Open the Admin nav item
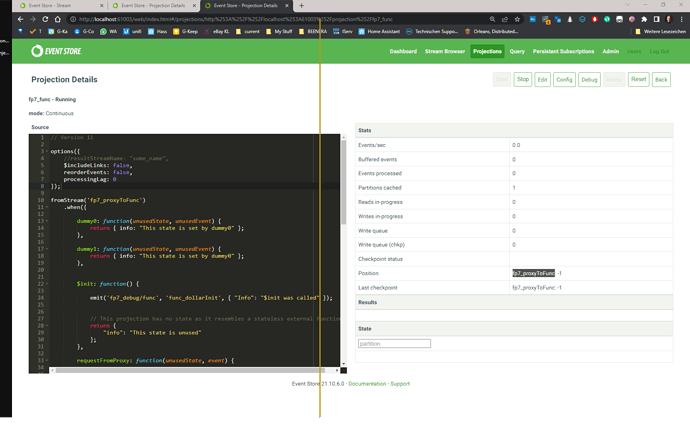The height and width of the screenshot is (427, 690). (610, 52)
